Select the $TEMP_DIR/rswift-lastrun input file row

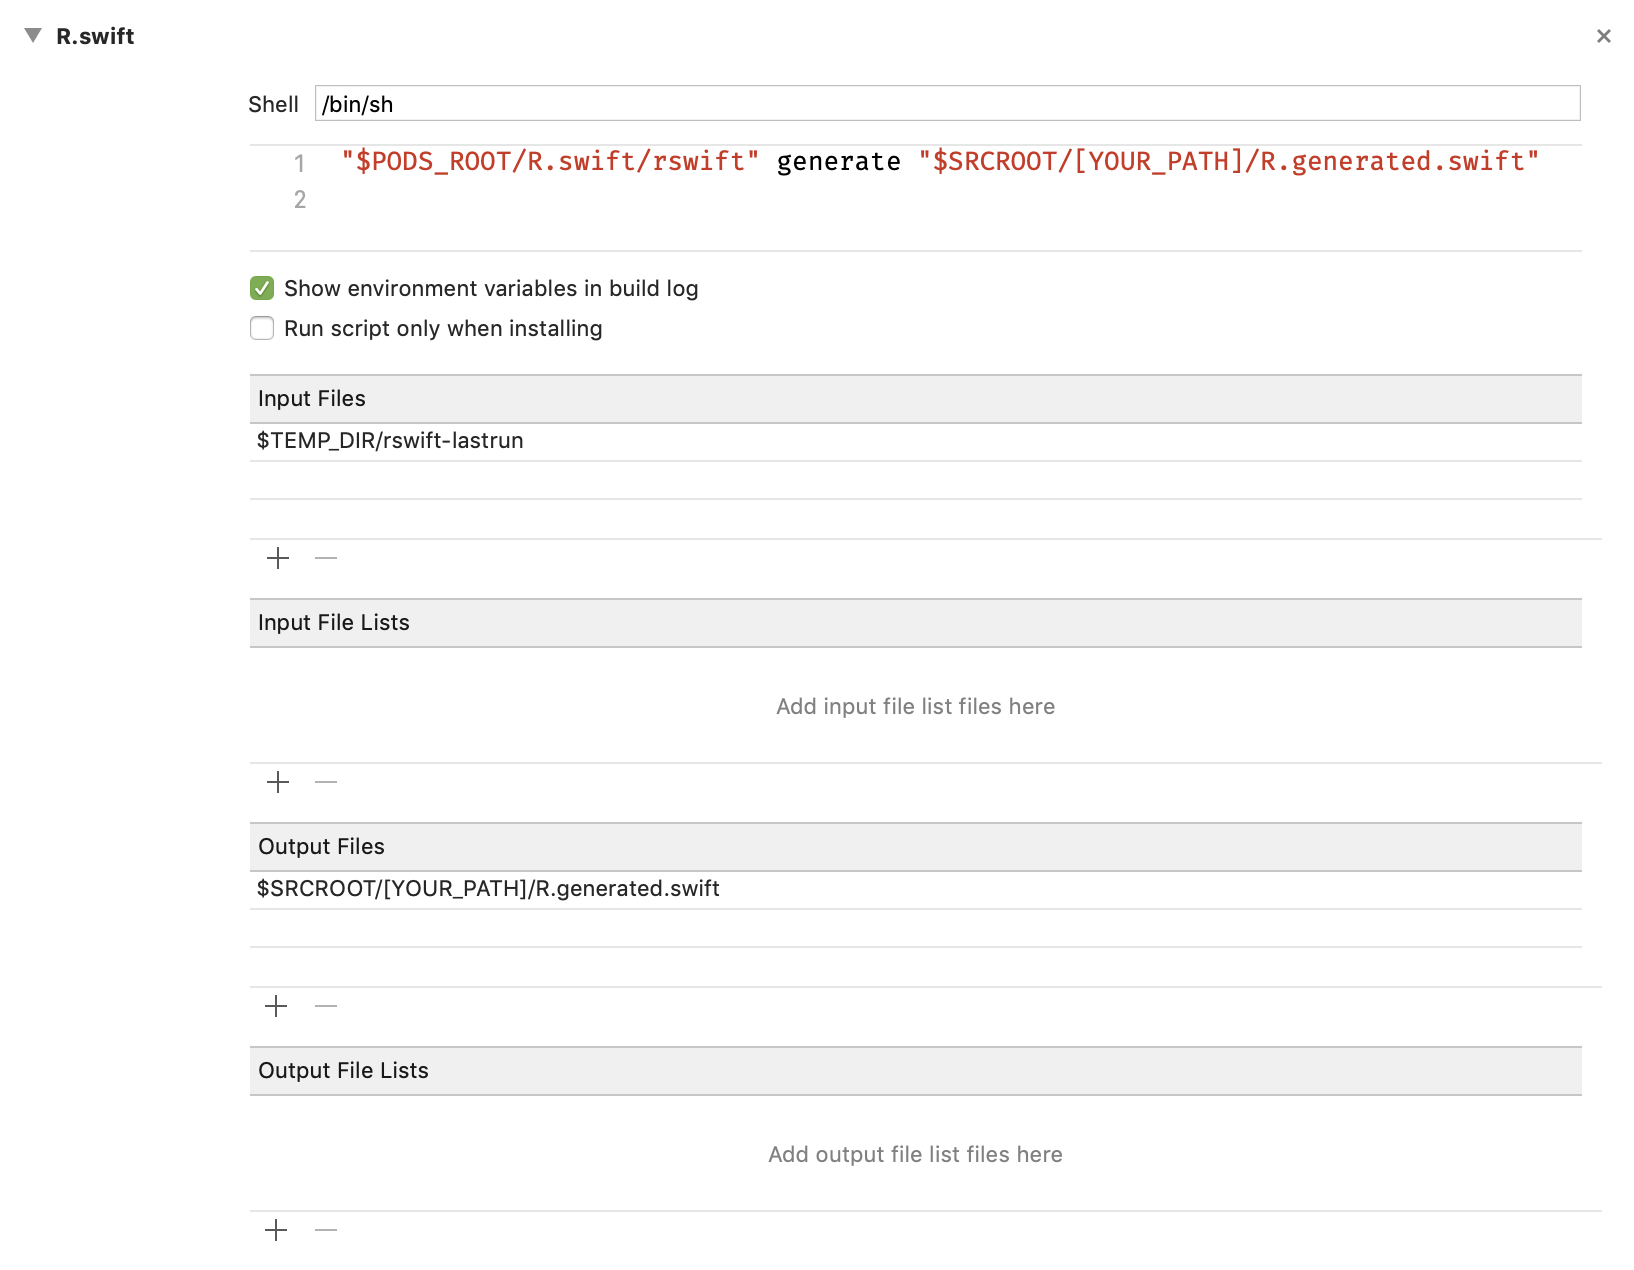tap(915, 441)
